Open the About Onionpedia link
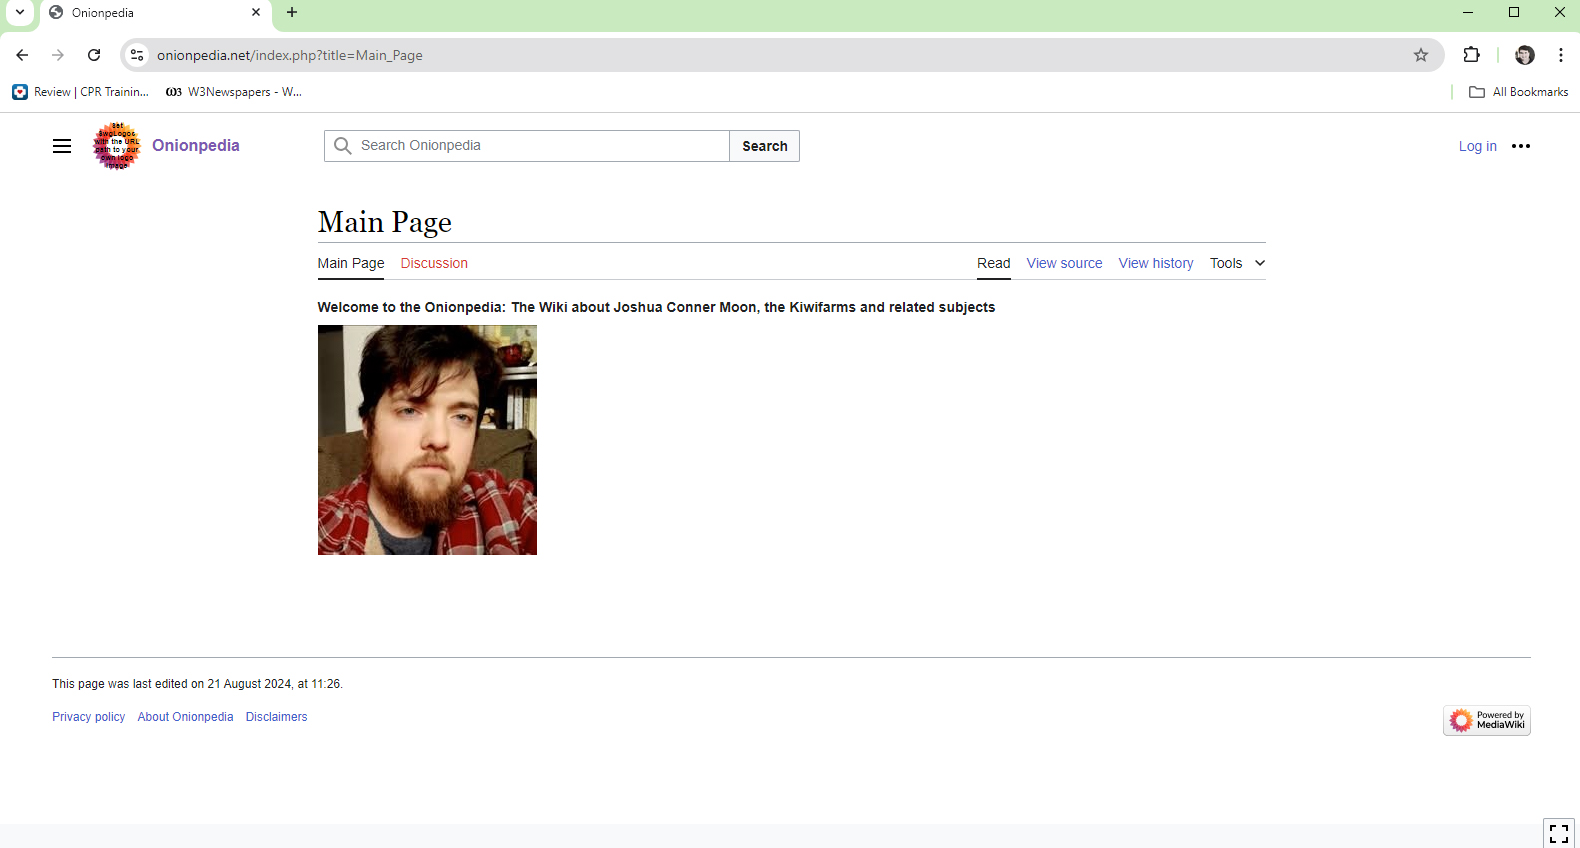Viewport: 1580px width, 848px height. point(185,717)
